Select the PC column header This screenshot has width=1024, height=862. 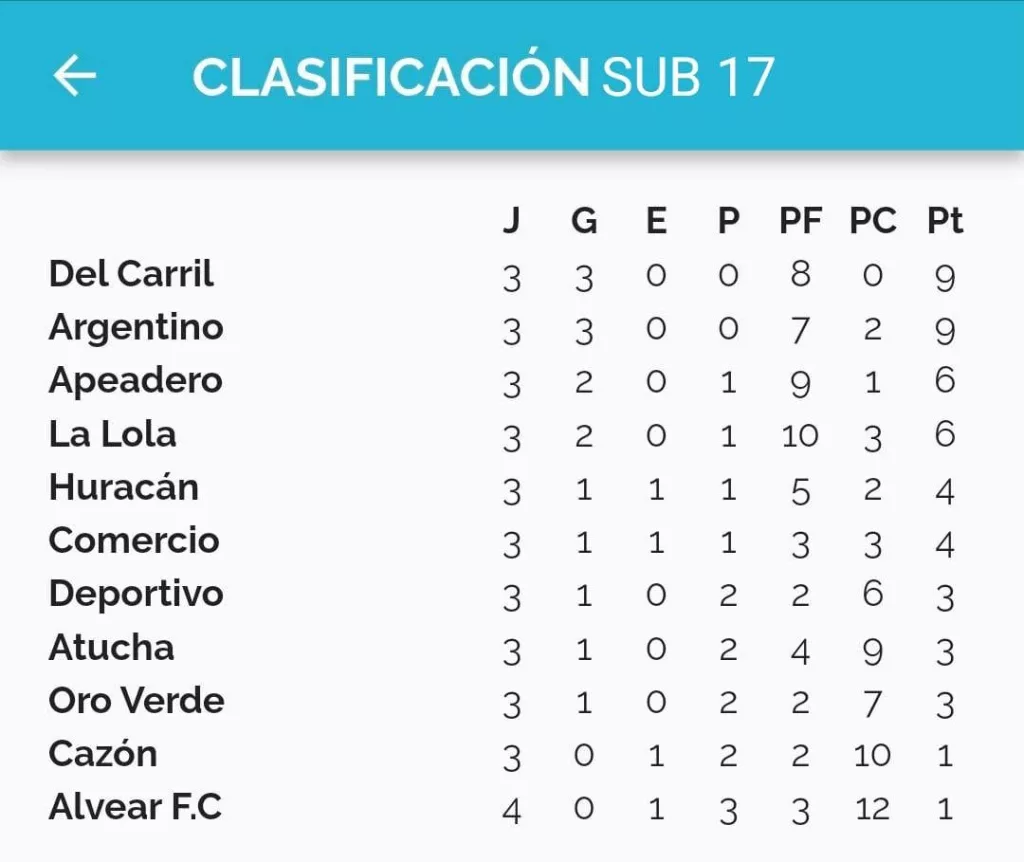tap(872, 220)
